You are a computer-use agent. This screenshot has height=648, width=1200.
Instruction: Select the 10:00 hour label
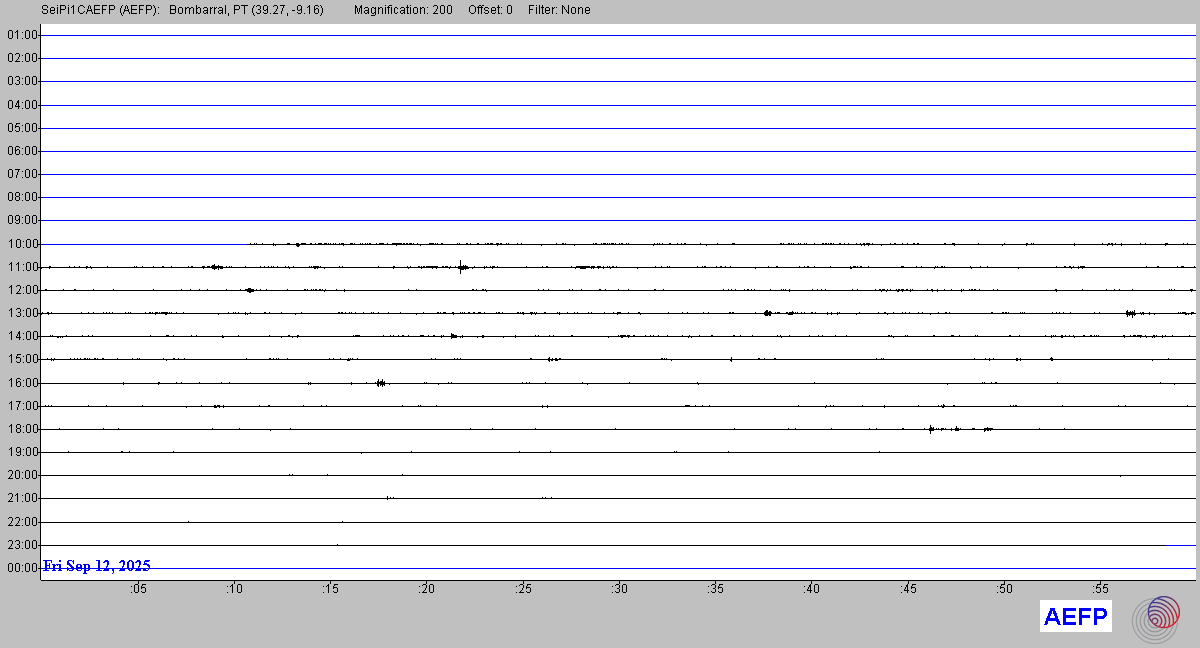pos(22,244)
